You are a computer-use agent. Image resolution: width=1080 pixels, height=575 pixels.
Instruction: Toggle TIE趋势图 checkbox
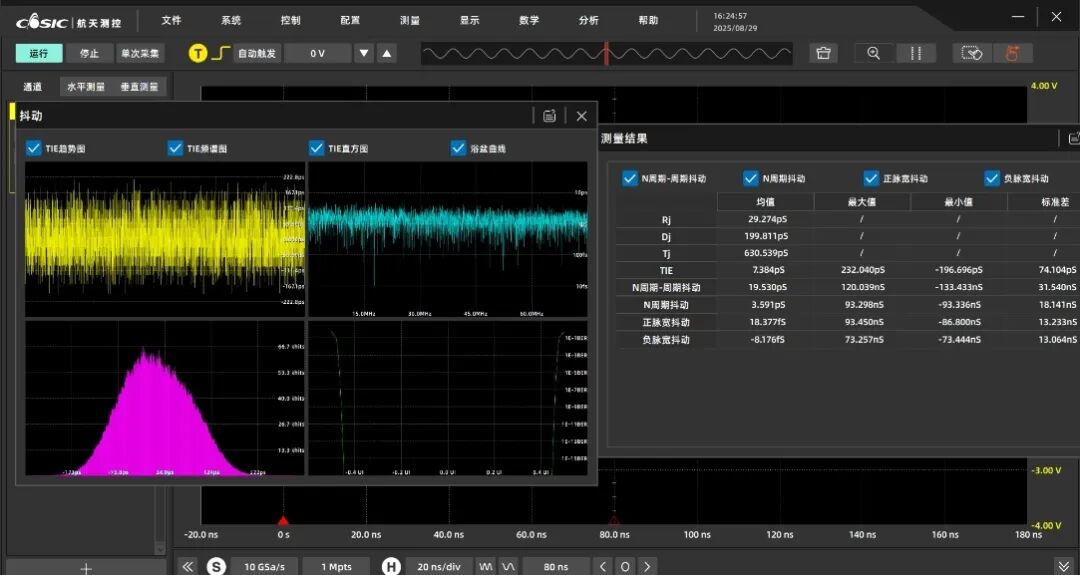(x=33, y=148)
